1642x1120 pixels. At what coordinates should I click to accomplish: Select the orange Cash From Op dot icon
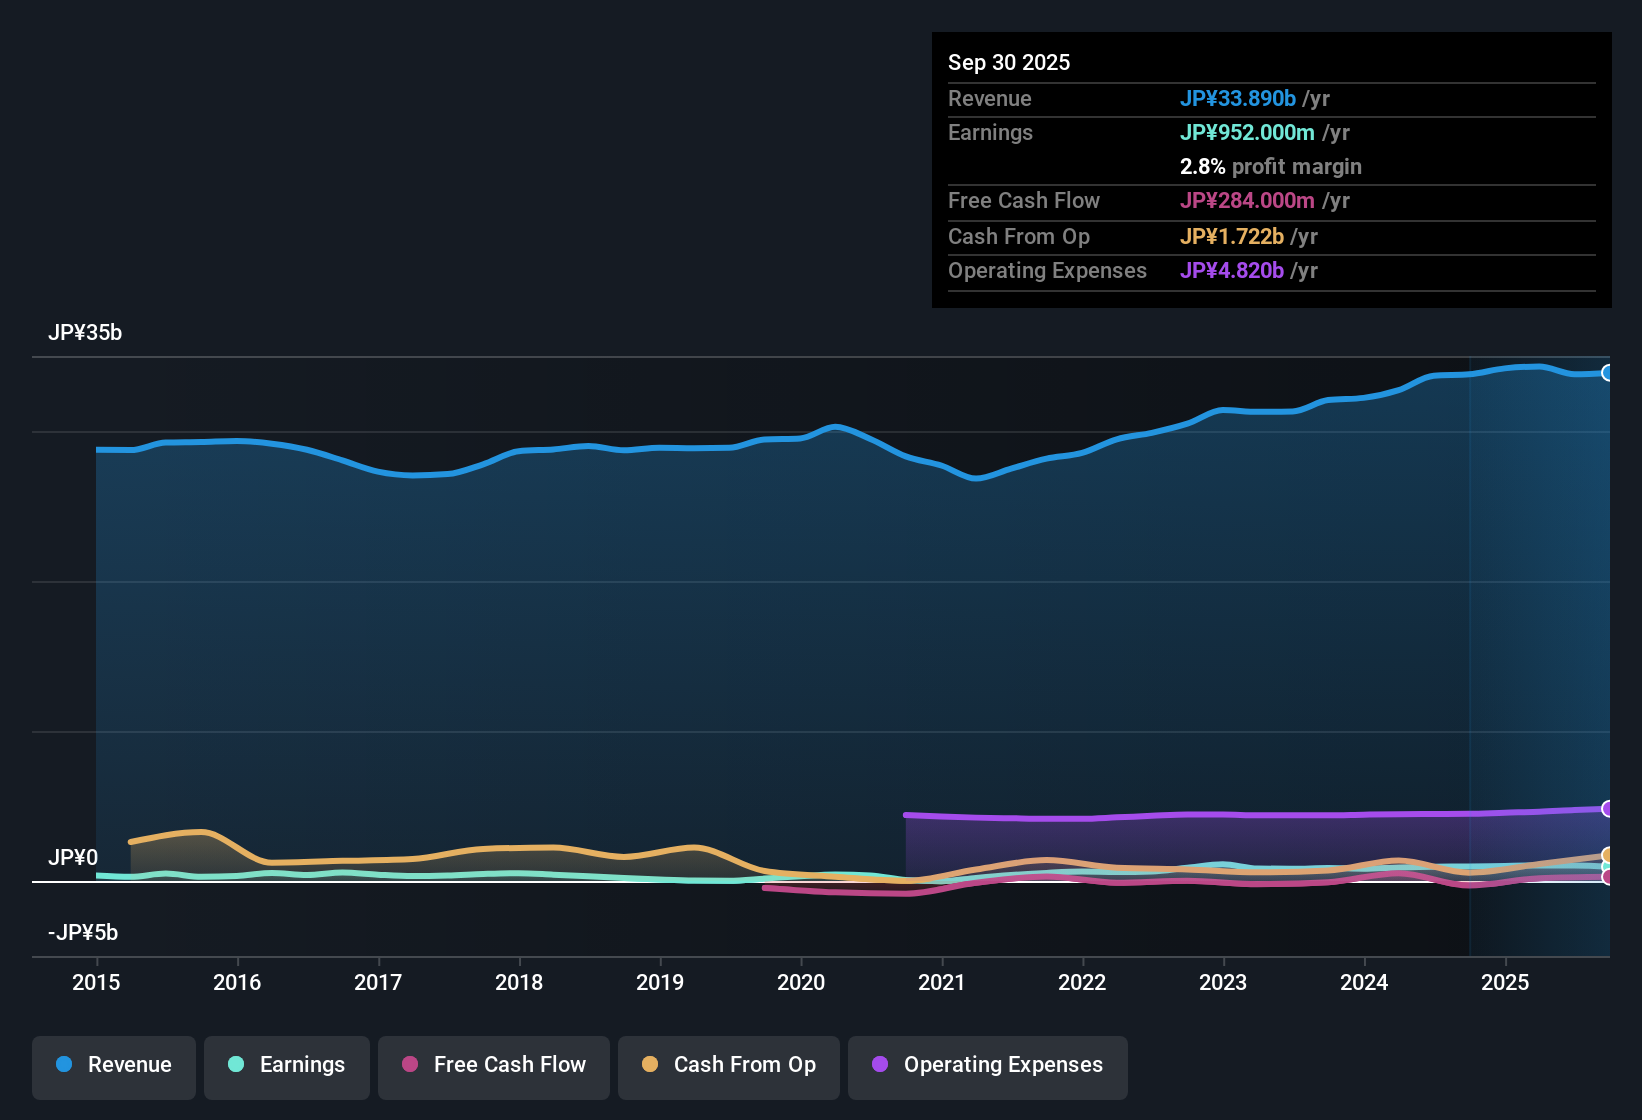click(x=650, y=1065)
